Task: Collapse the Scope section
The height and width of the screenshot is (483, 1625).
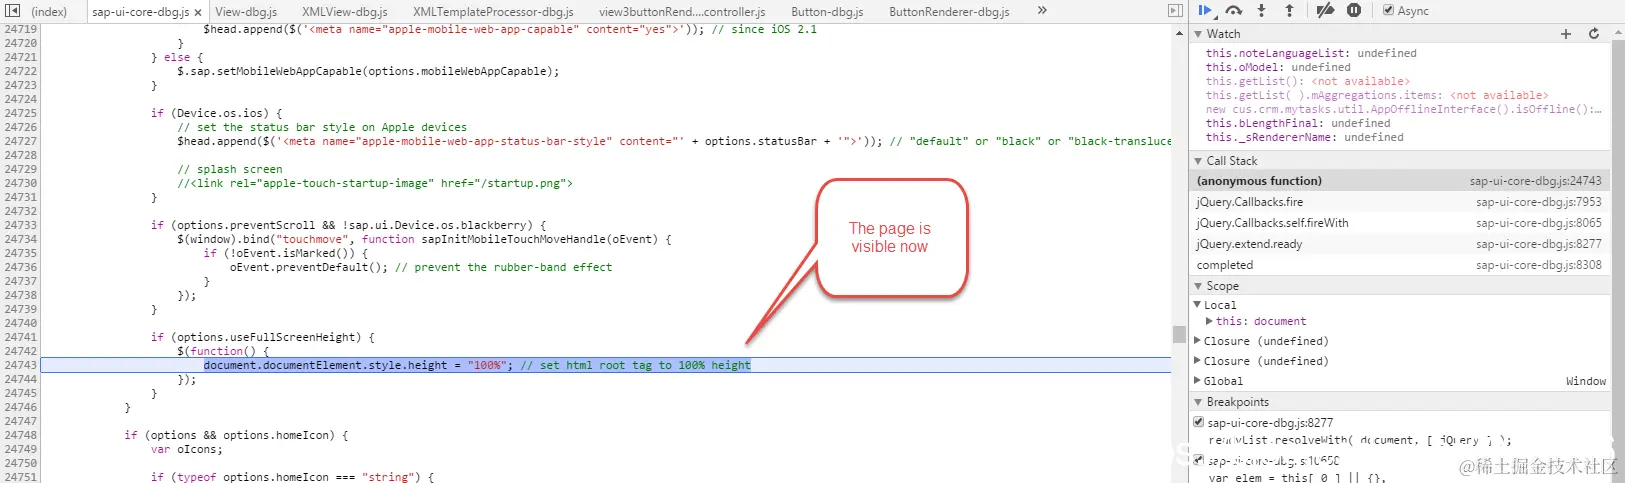Action: tap(1198, 286)
